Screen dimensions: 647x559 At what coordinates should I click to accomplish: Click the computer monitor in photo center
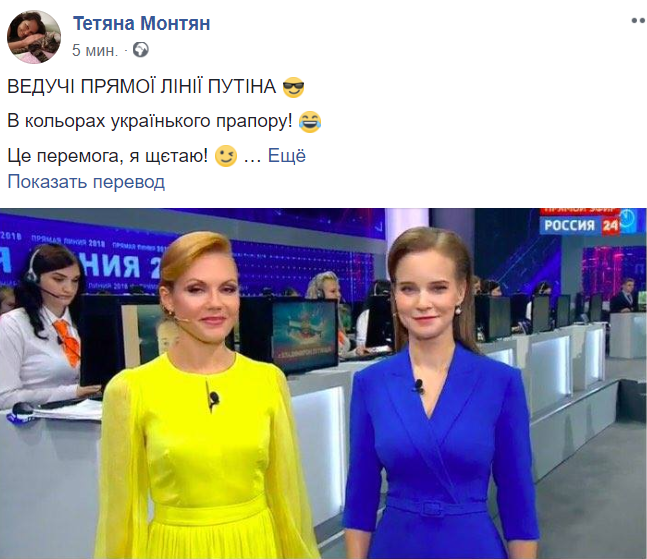303,335
